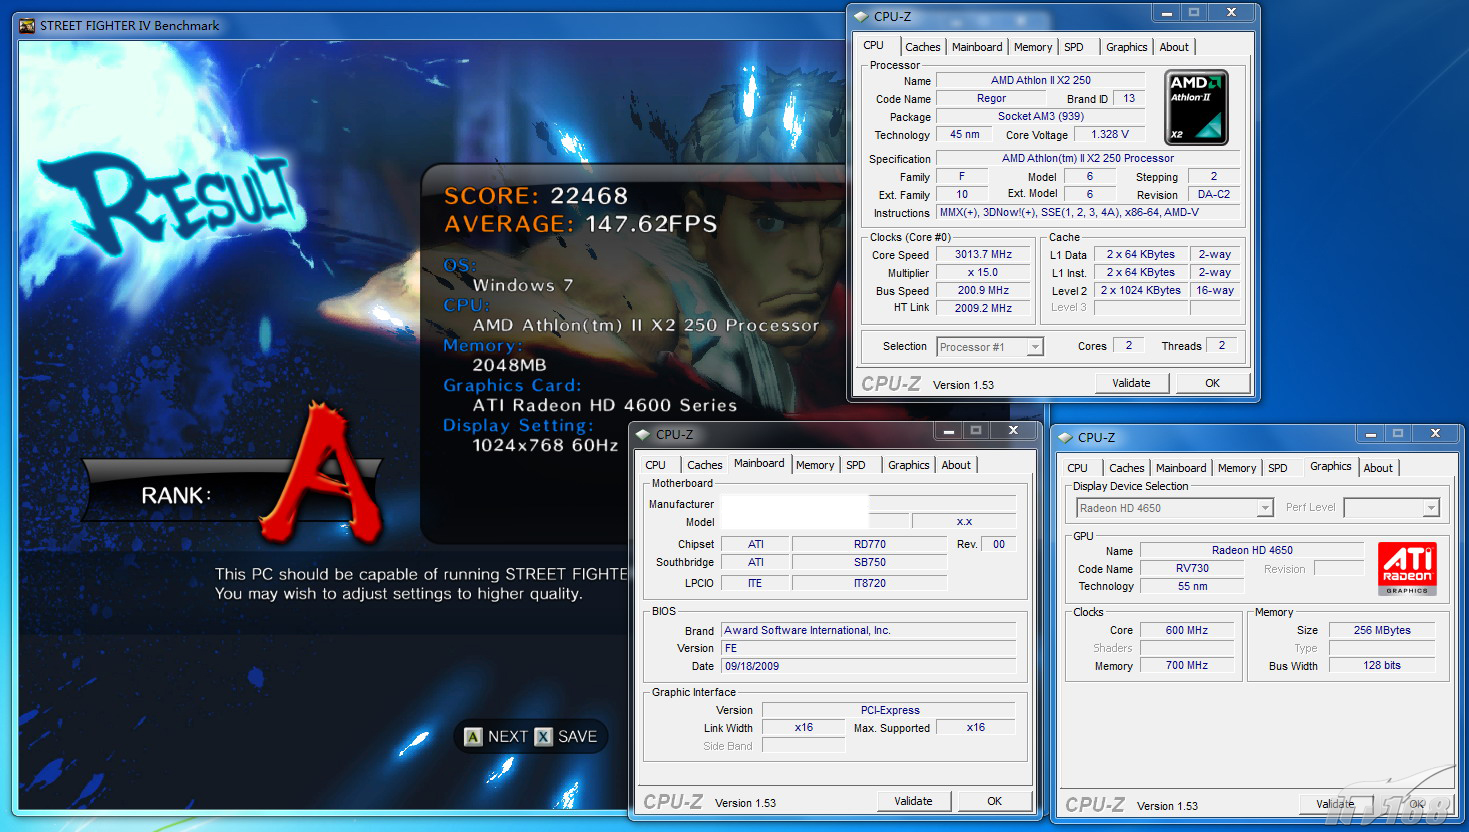Open Mainboard tab in the top CPU-Z window

point(977,47)
